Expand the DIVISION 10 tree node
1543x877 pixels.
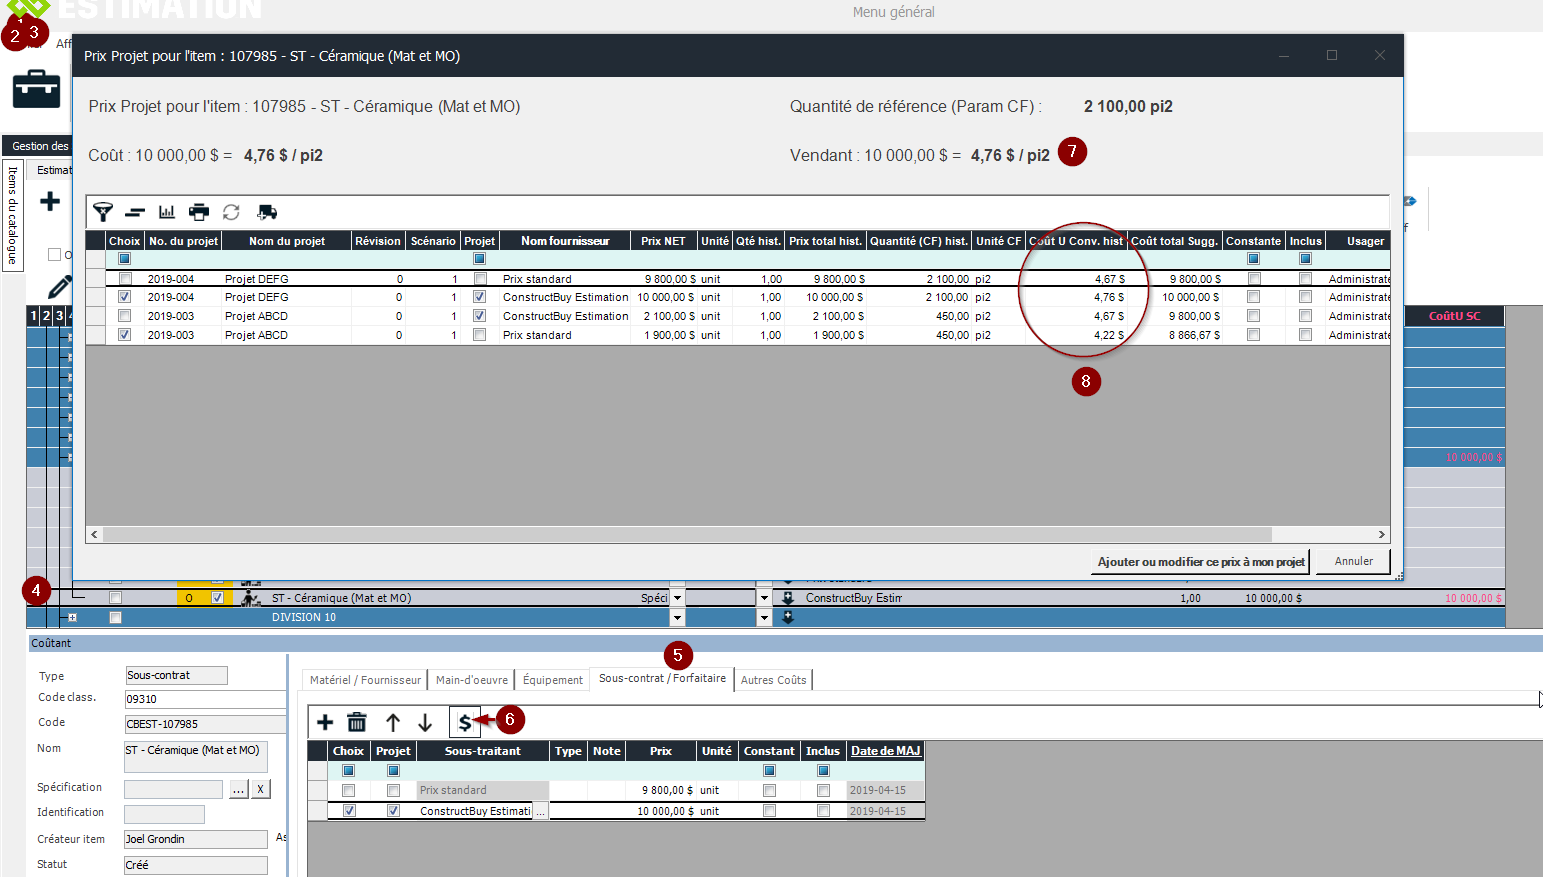click(x=72, y=618)
